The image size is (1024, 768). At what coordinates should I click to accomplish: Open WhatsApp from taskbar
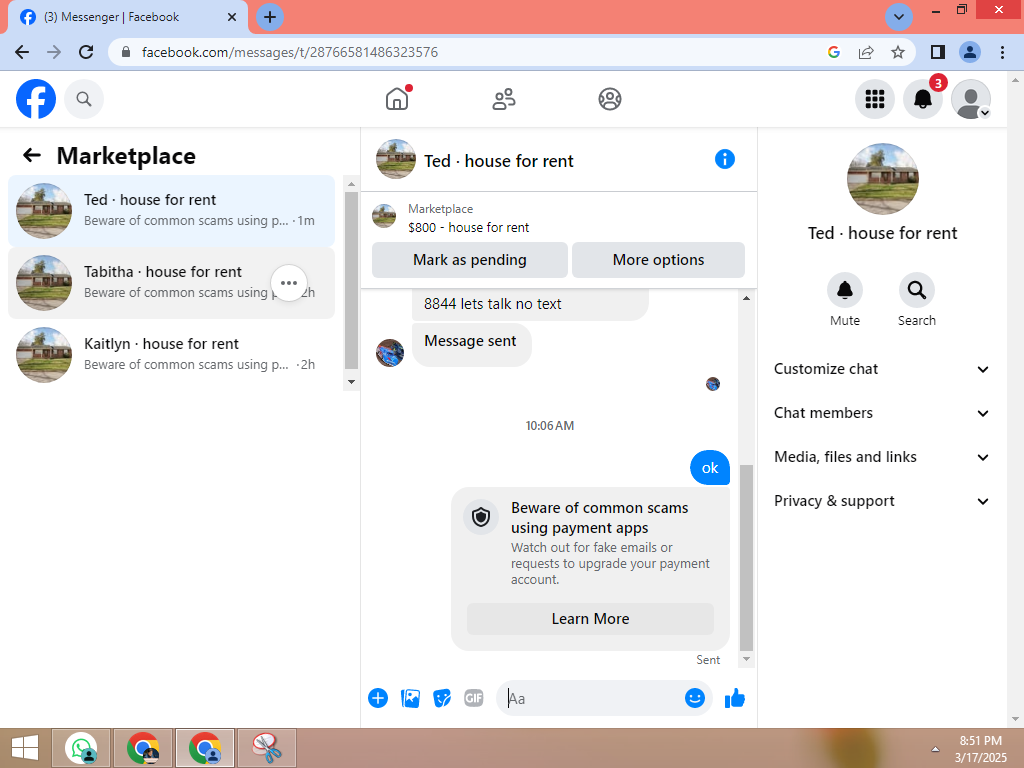tap(81, 748)
